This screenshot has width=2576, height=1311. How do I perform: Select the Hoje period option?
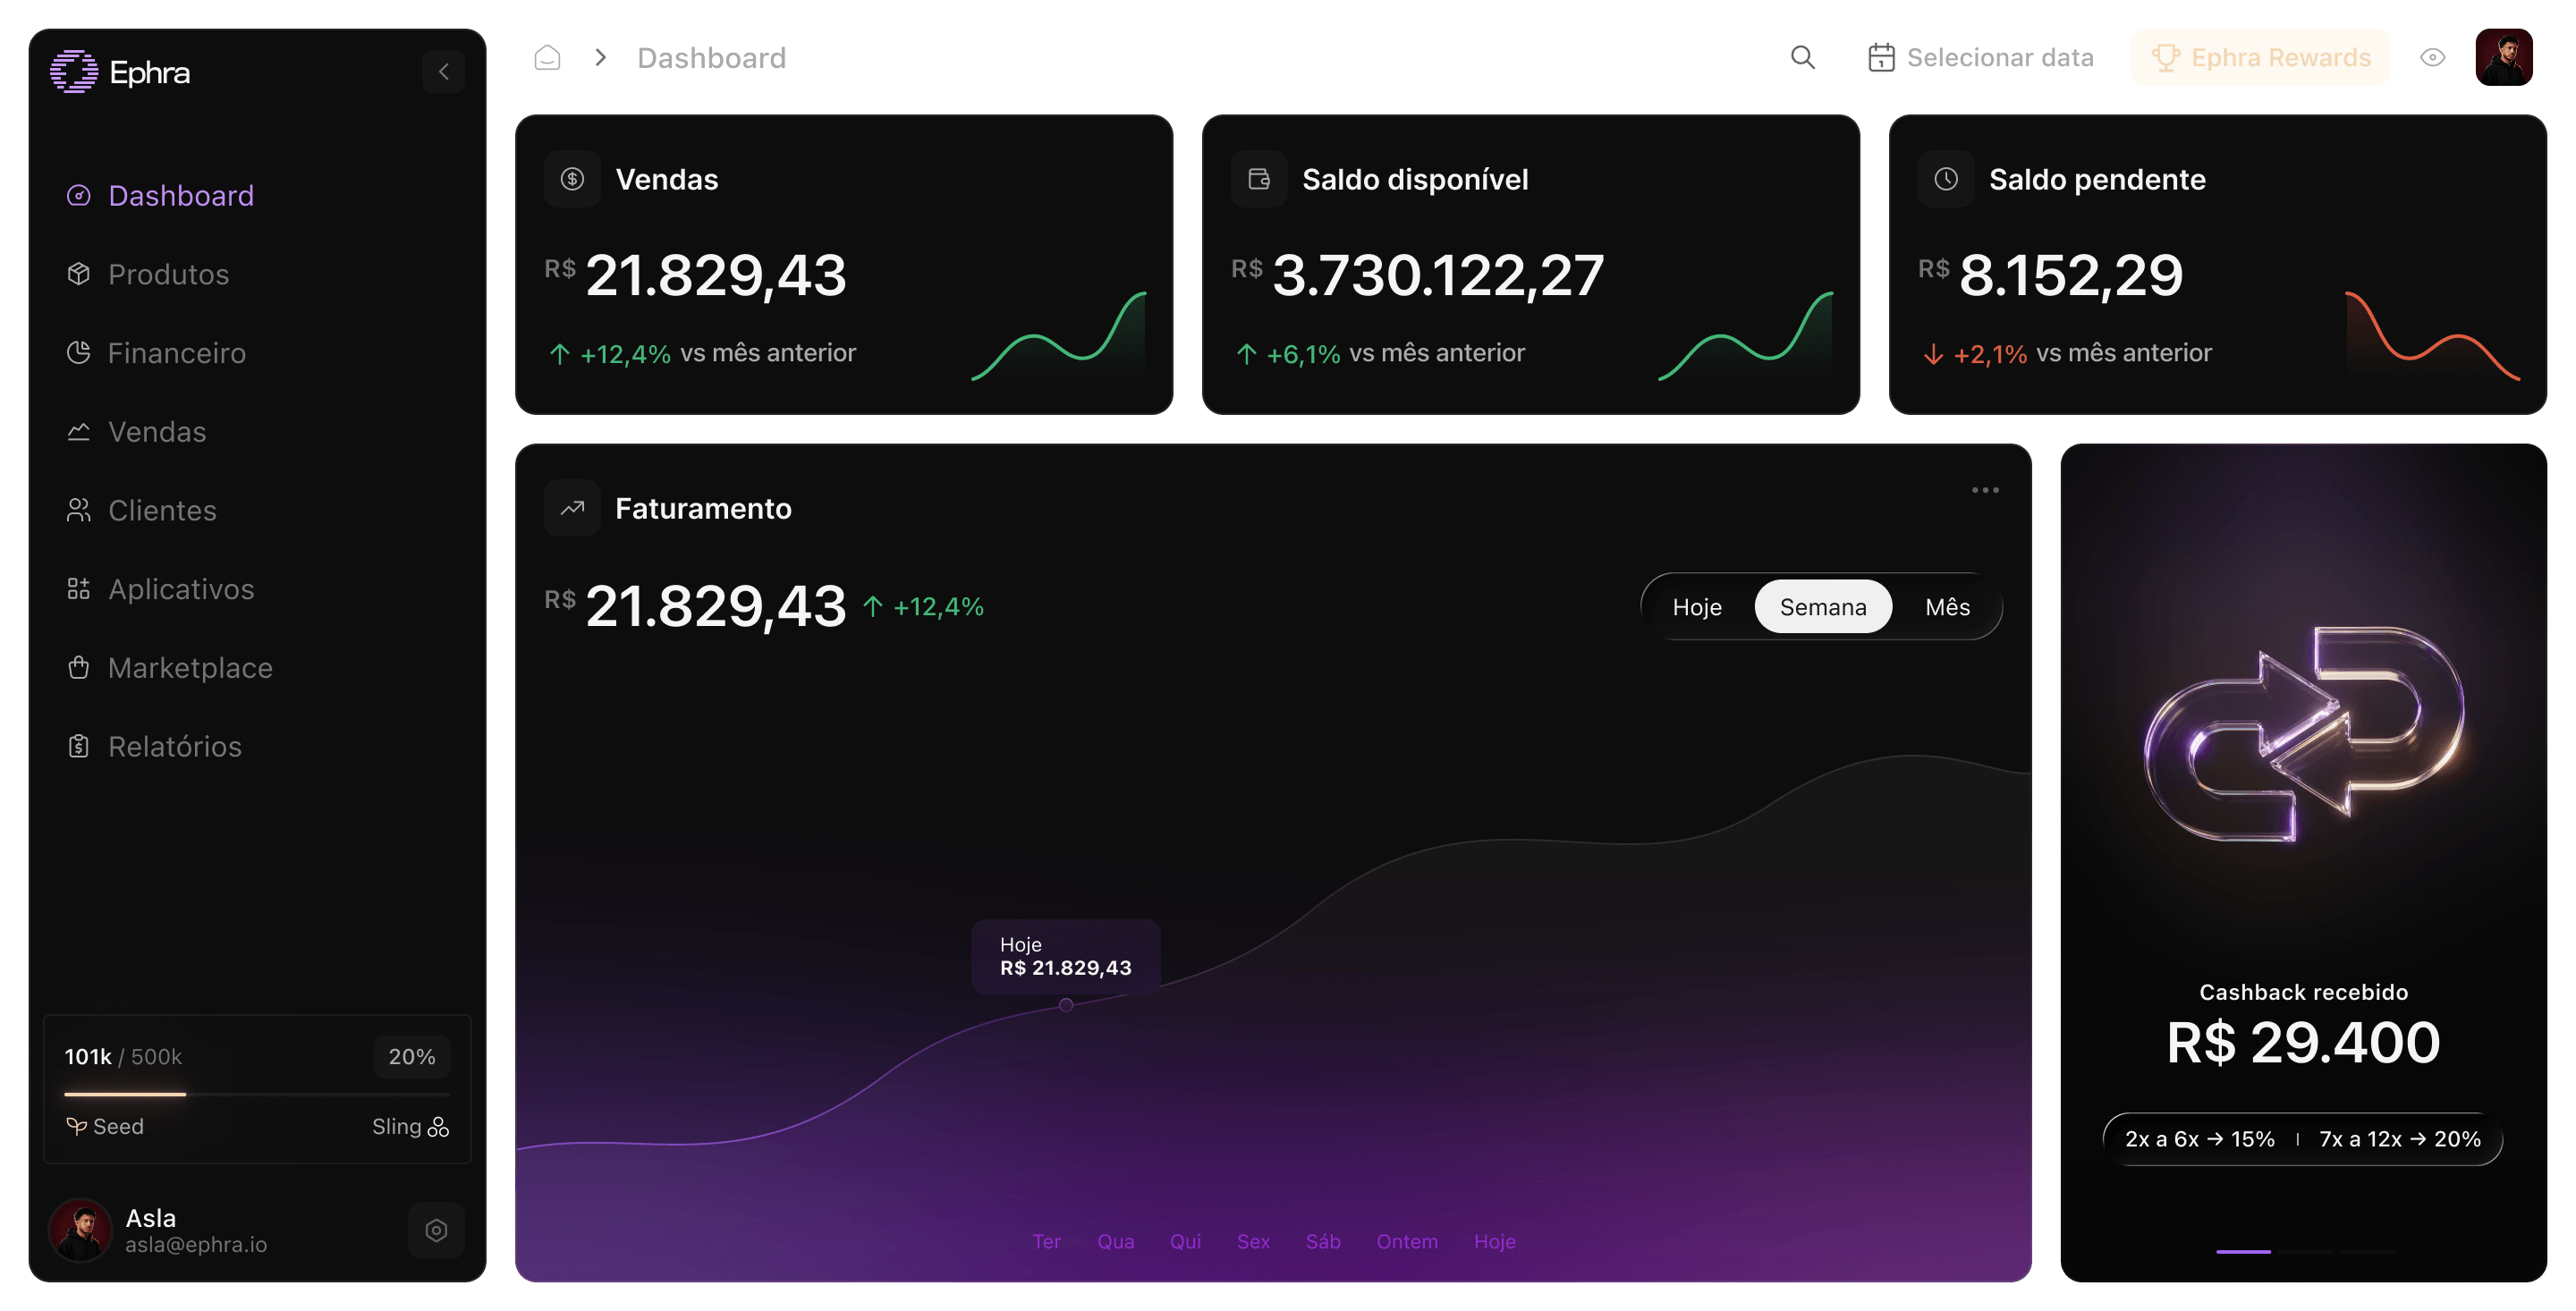tap(1697, 607)
